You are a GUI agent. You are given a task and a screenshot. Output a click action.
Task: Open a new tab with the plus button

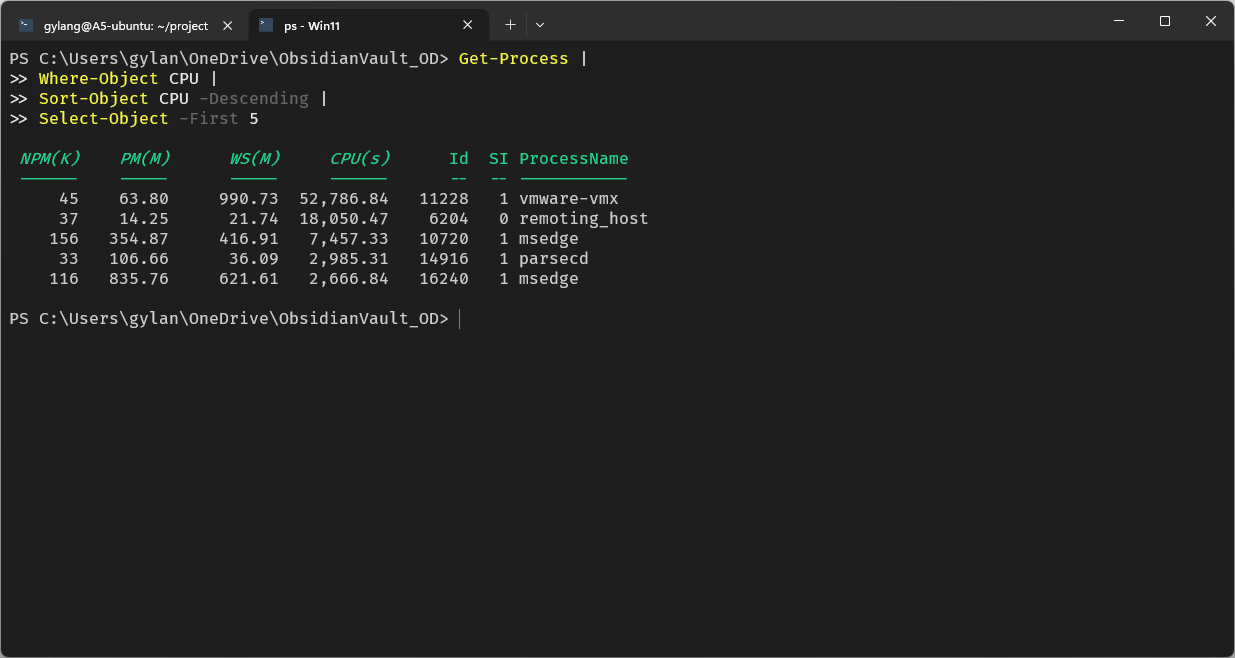(510, 24)
